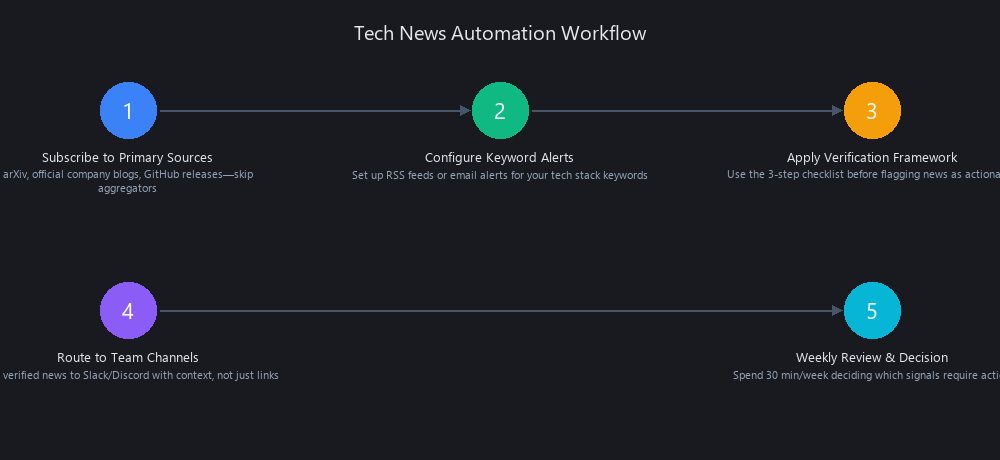
Task: Click the Slack/Discord description text
Action: click(140, 375)
